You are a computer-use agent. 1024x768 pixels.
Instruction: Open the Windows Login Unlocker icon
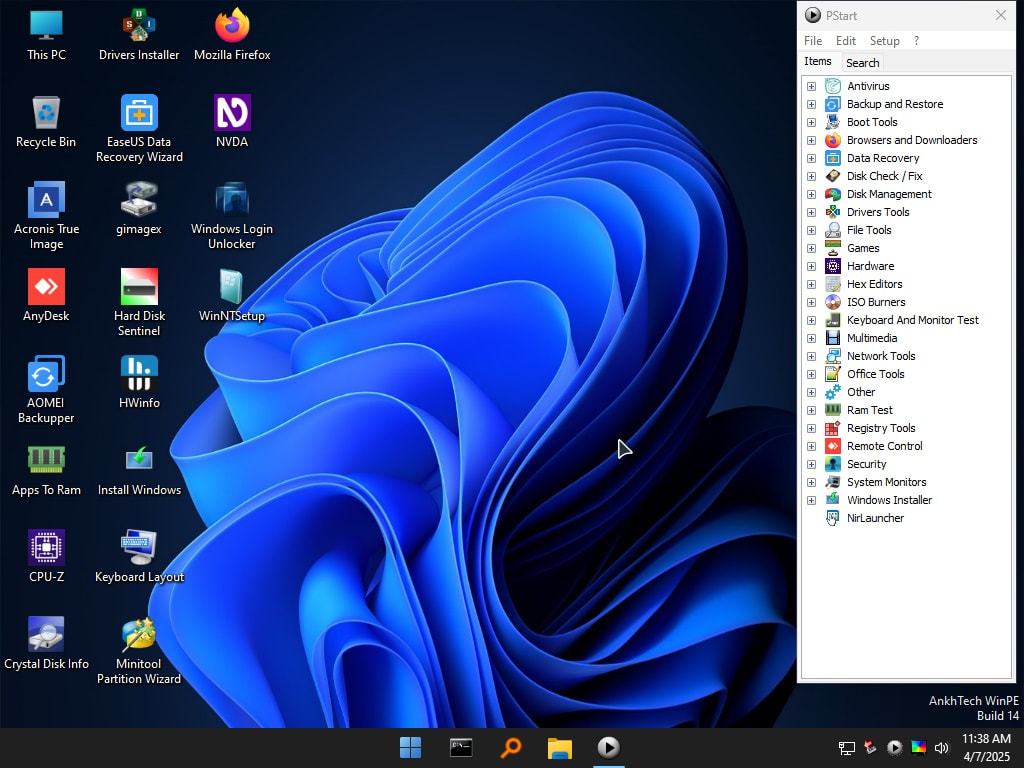[232, 201]
